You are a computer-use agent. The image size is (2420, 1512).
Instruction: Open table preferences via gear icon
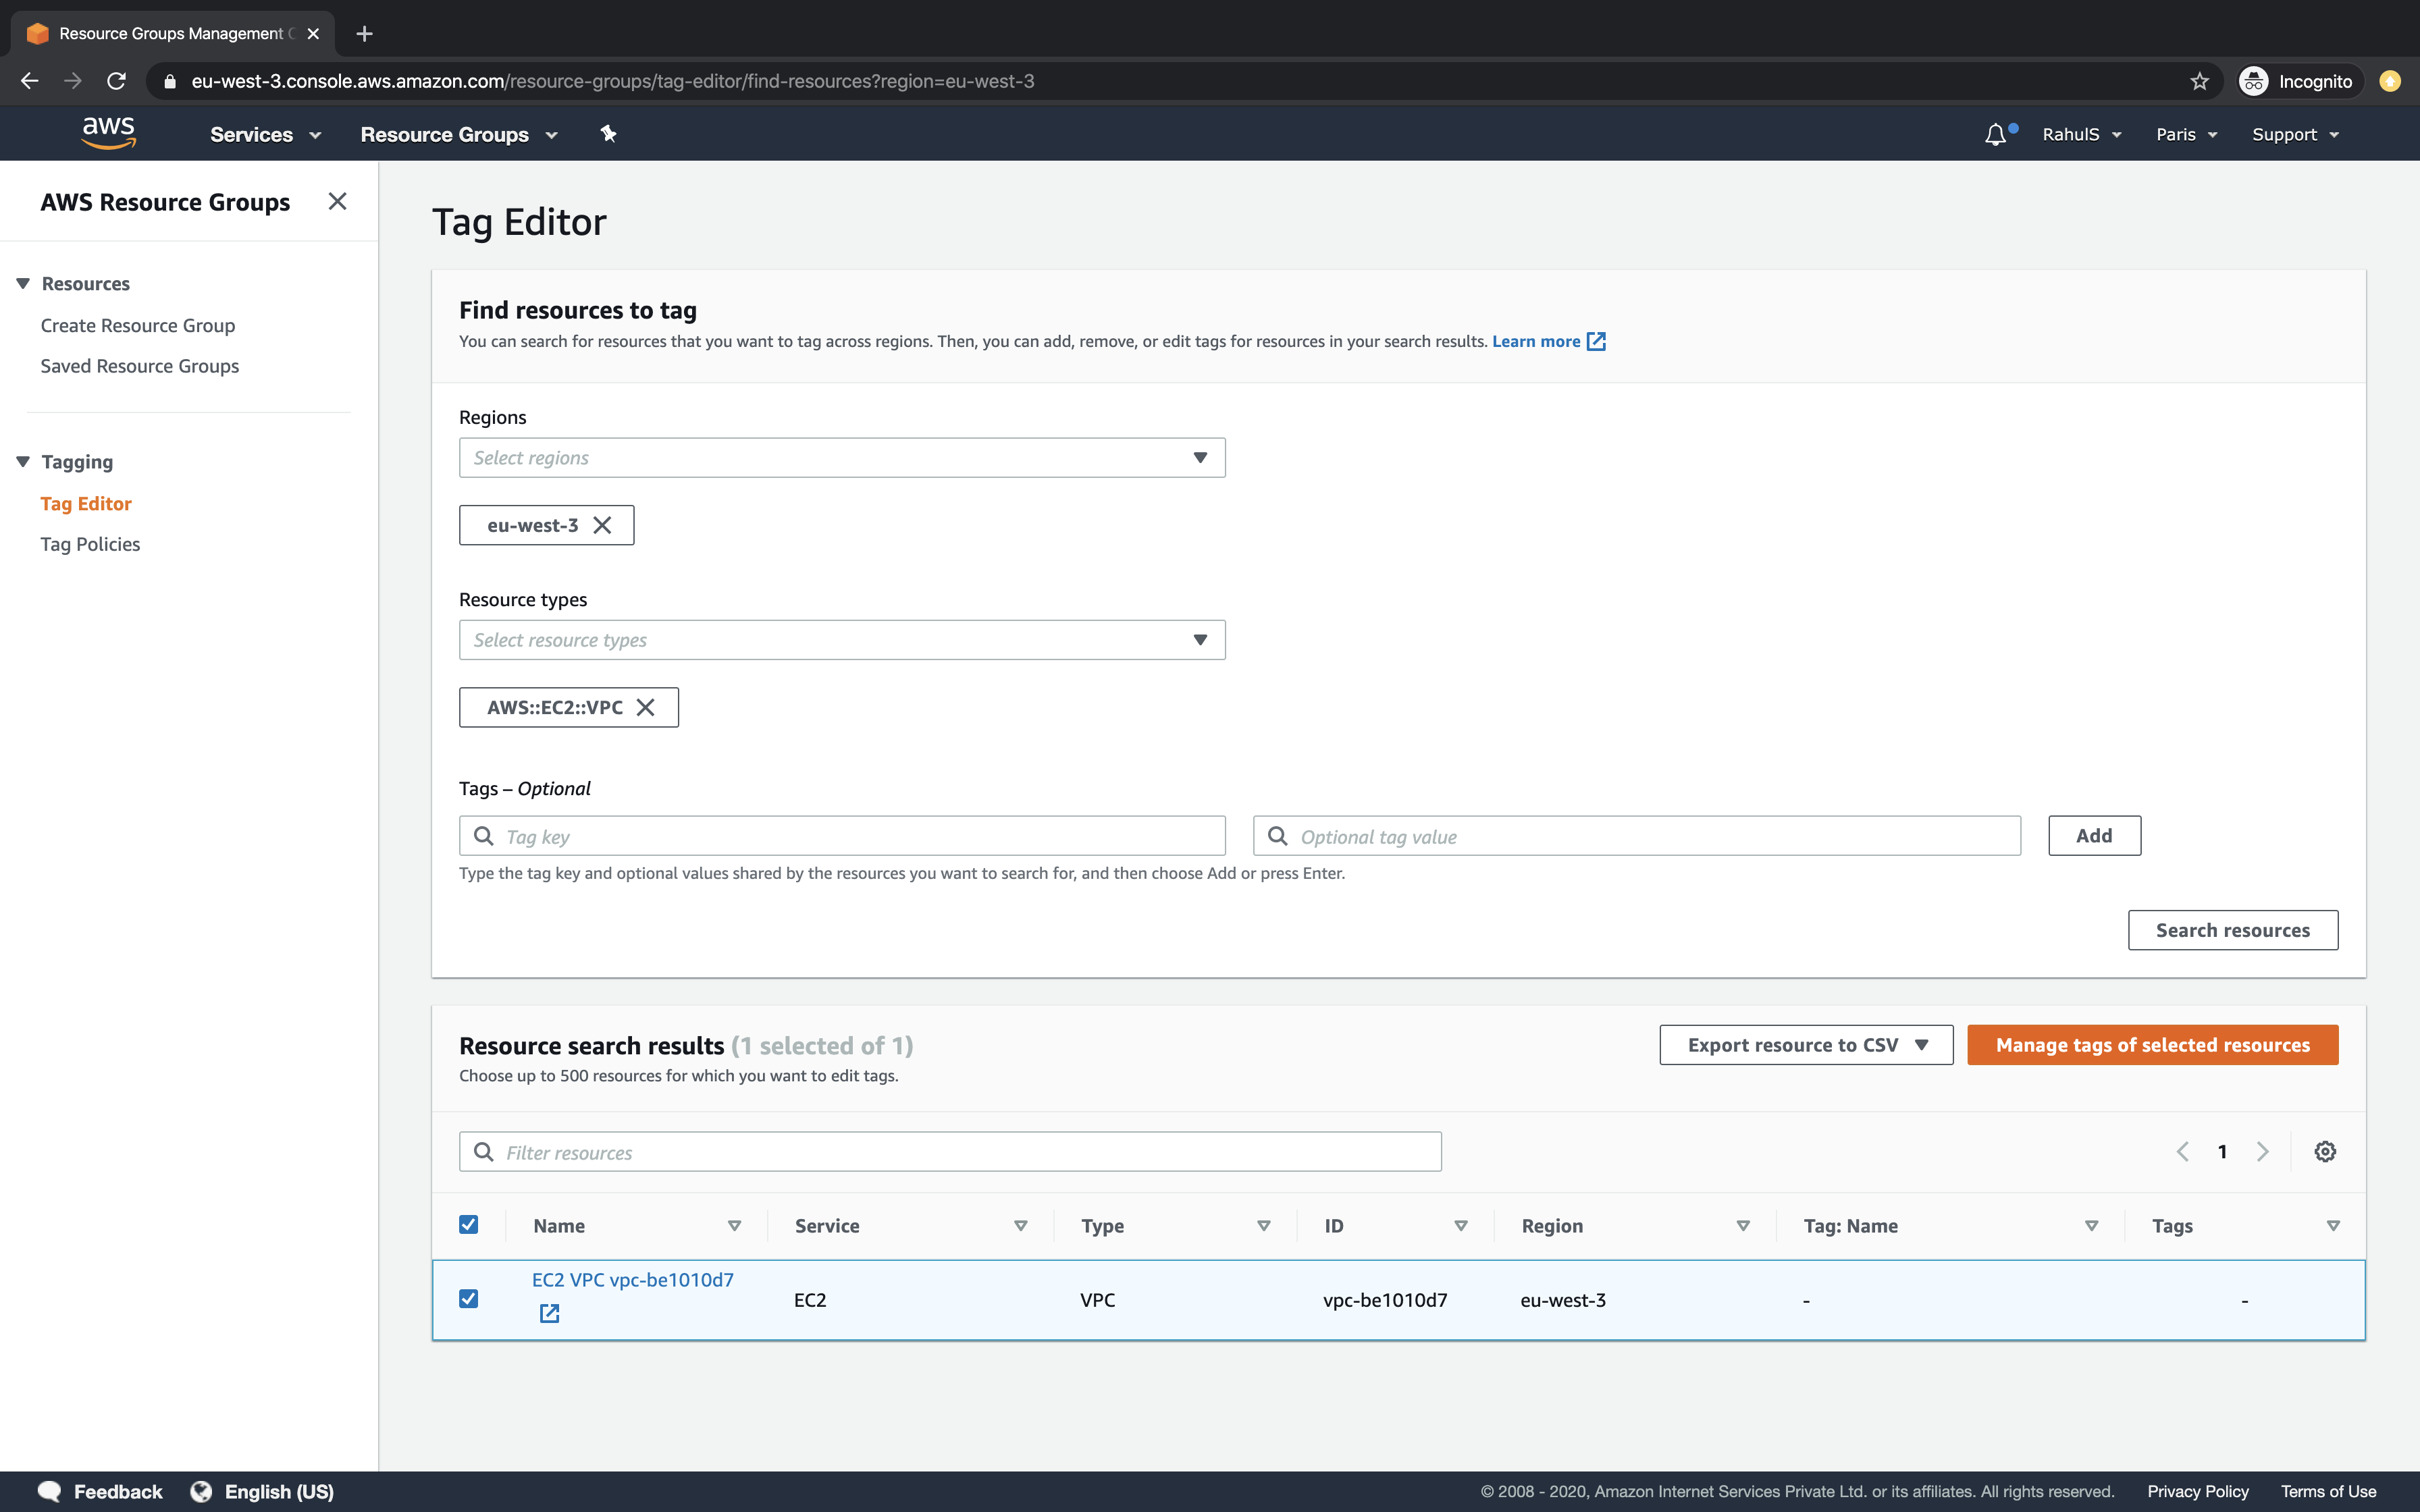(2325, 1151)
